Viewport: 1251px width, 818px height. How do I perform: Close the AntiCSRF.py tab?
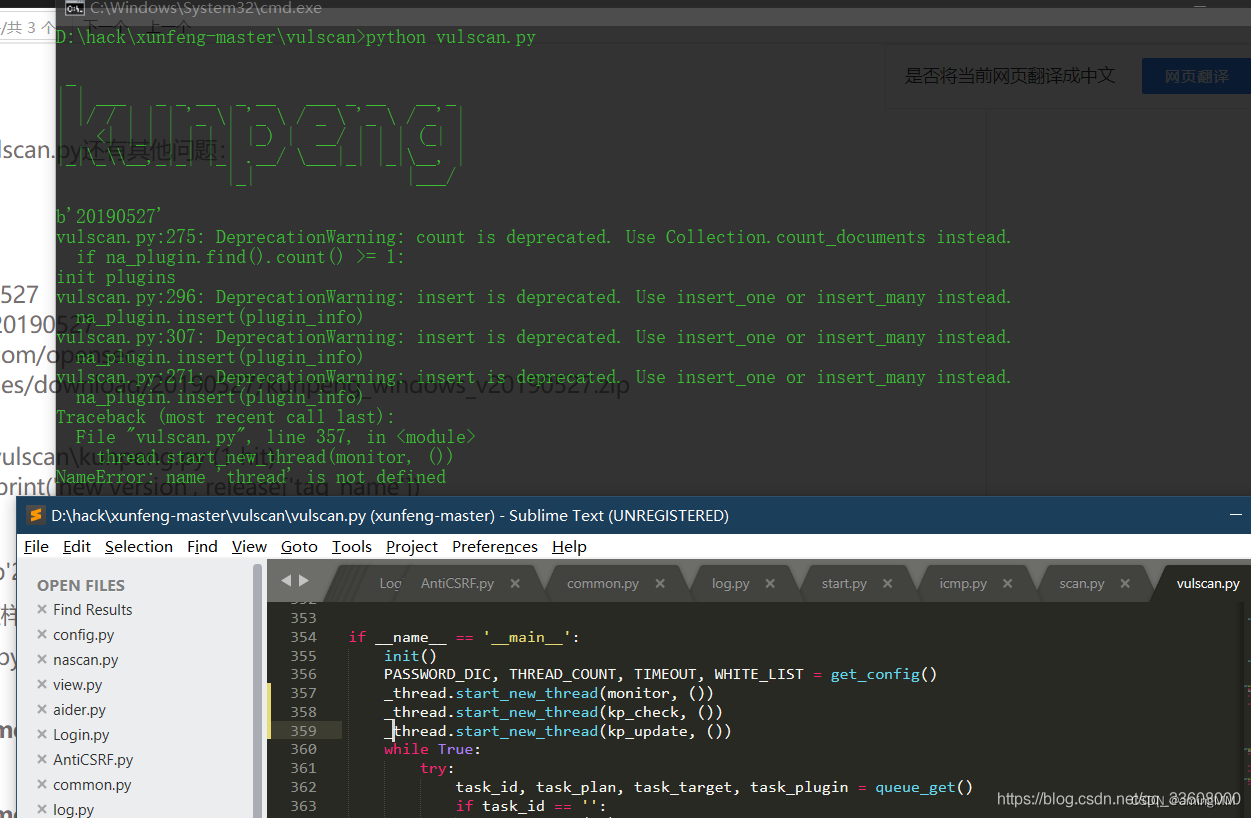(515, 583)
